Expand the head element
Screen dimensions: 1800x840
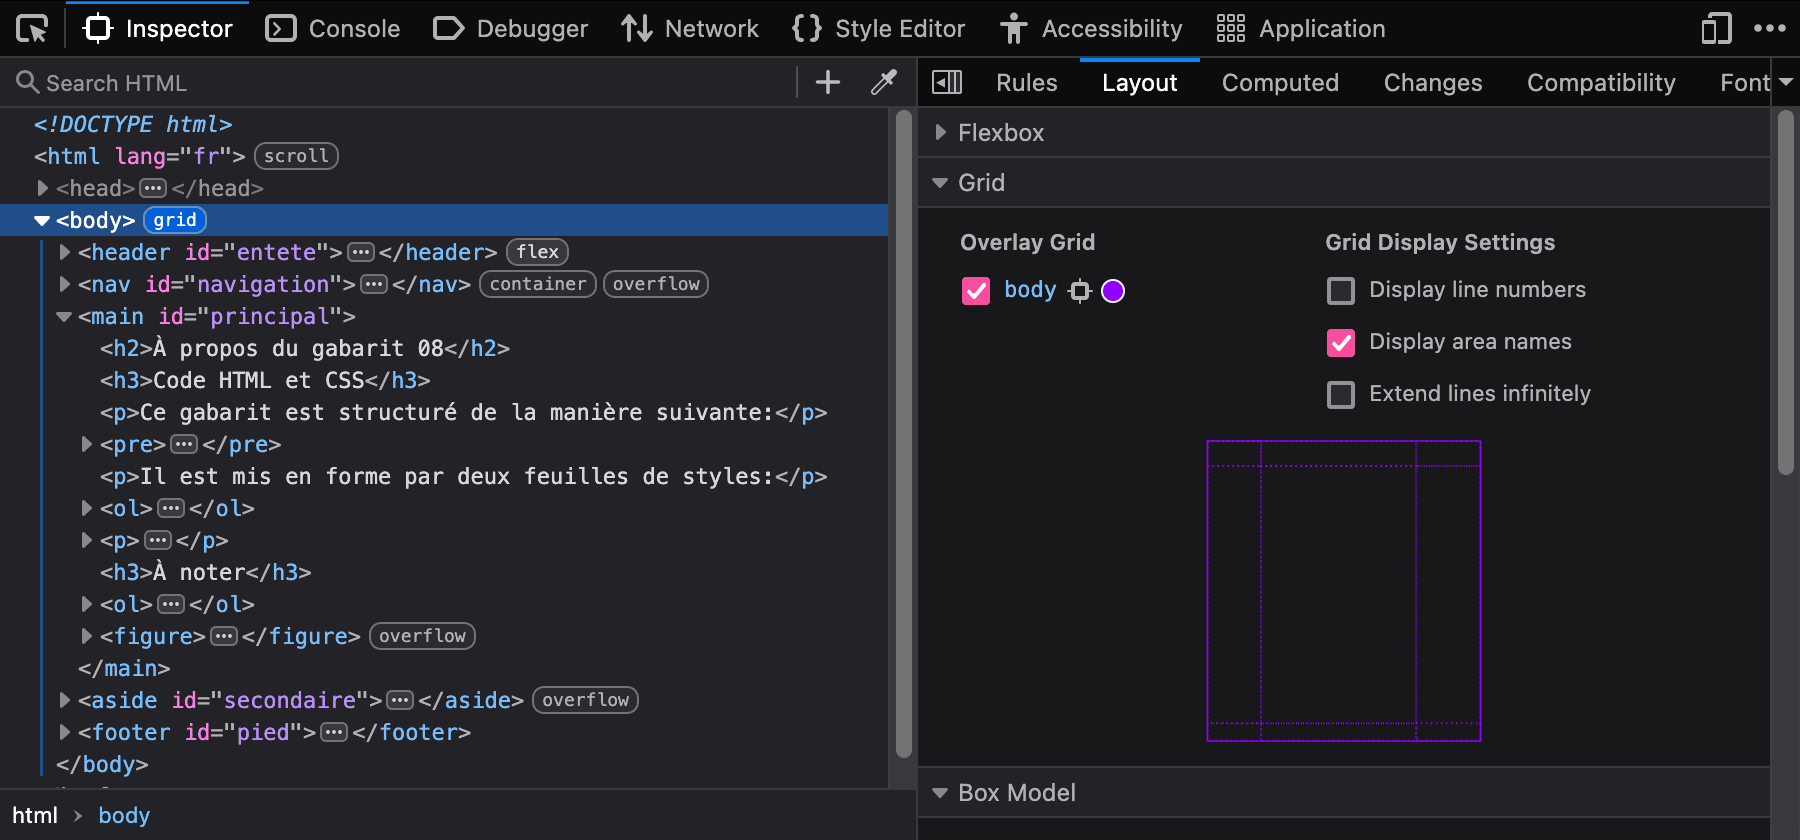coord(42,188)
